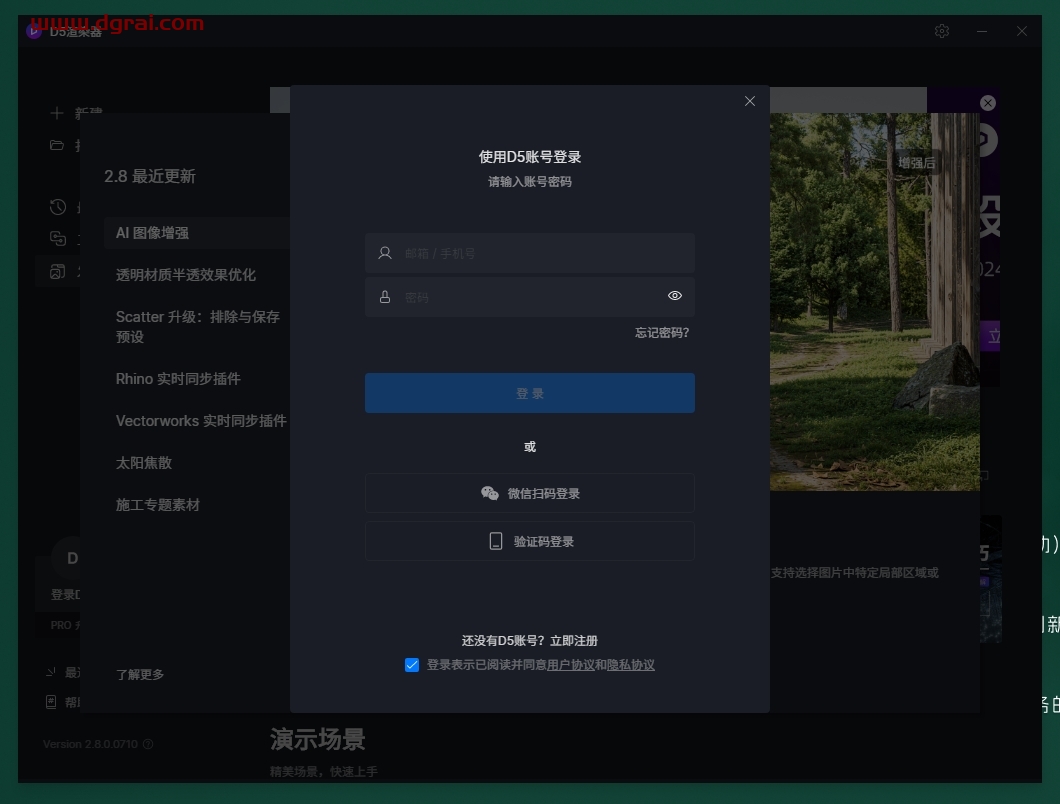The width and height of the screenshot is (1060, 804).
Task: Click the user avatar D icon
Action: coord(66,558)
